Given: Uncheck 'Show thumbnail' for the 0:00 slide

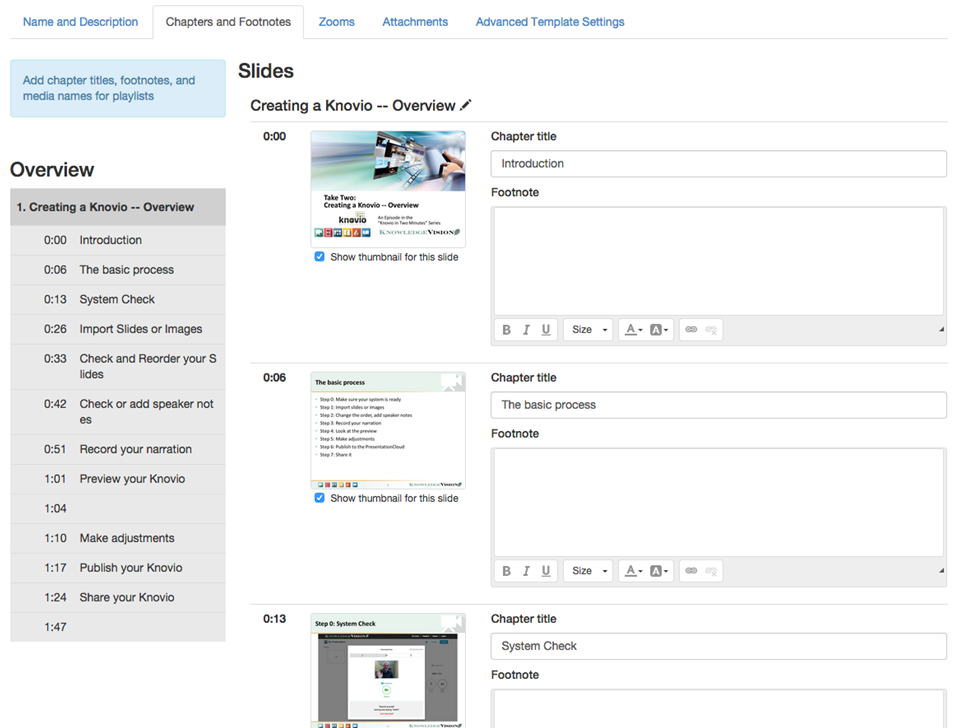Looking at the screenshot, I should [x=320, y=257].
